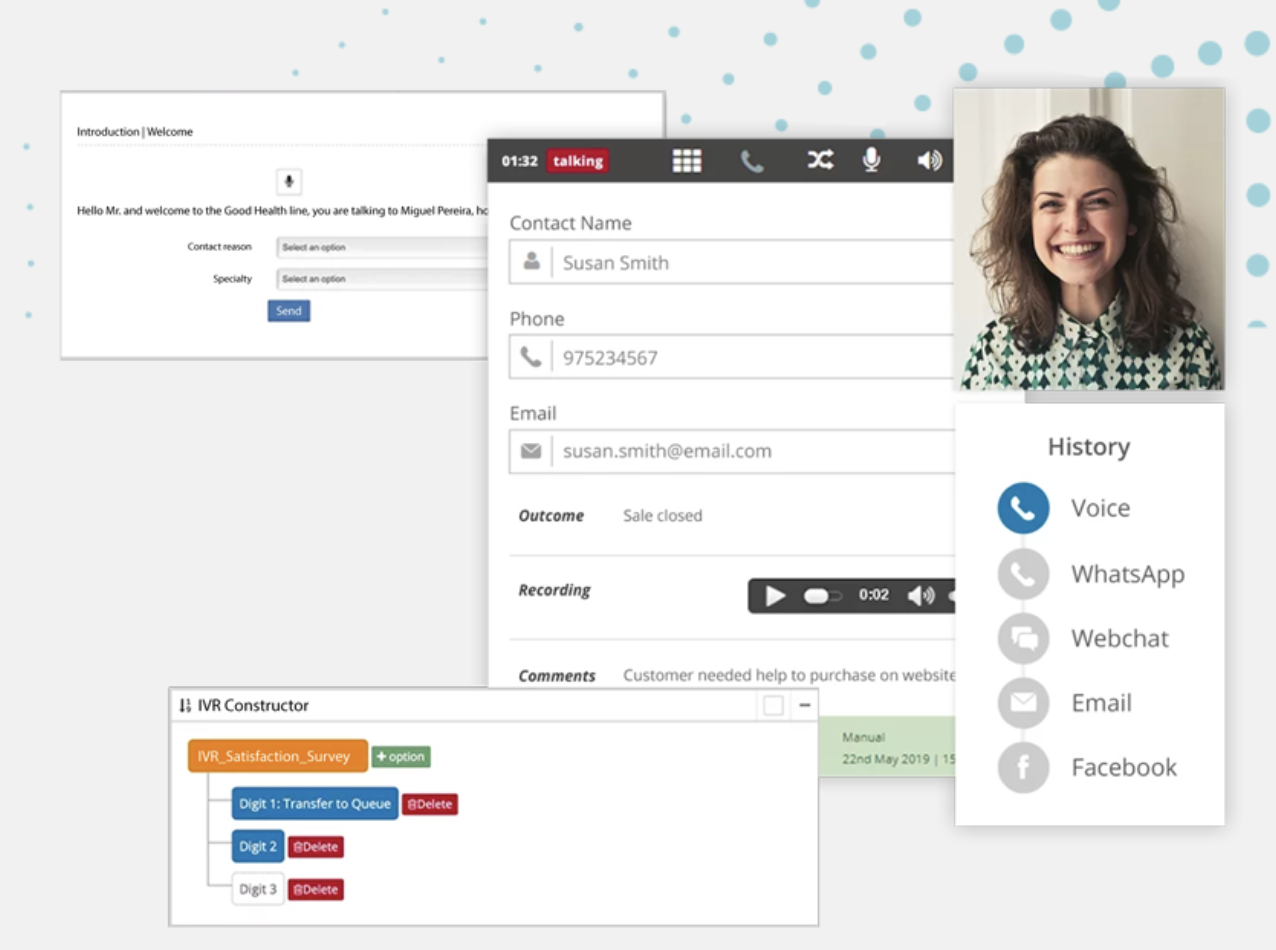Open the Facebook history icon

pos(1023,768)
